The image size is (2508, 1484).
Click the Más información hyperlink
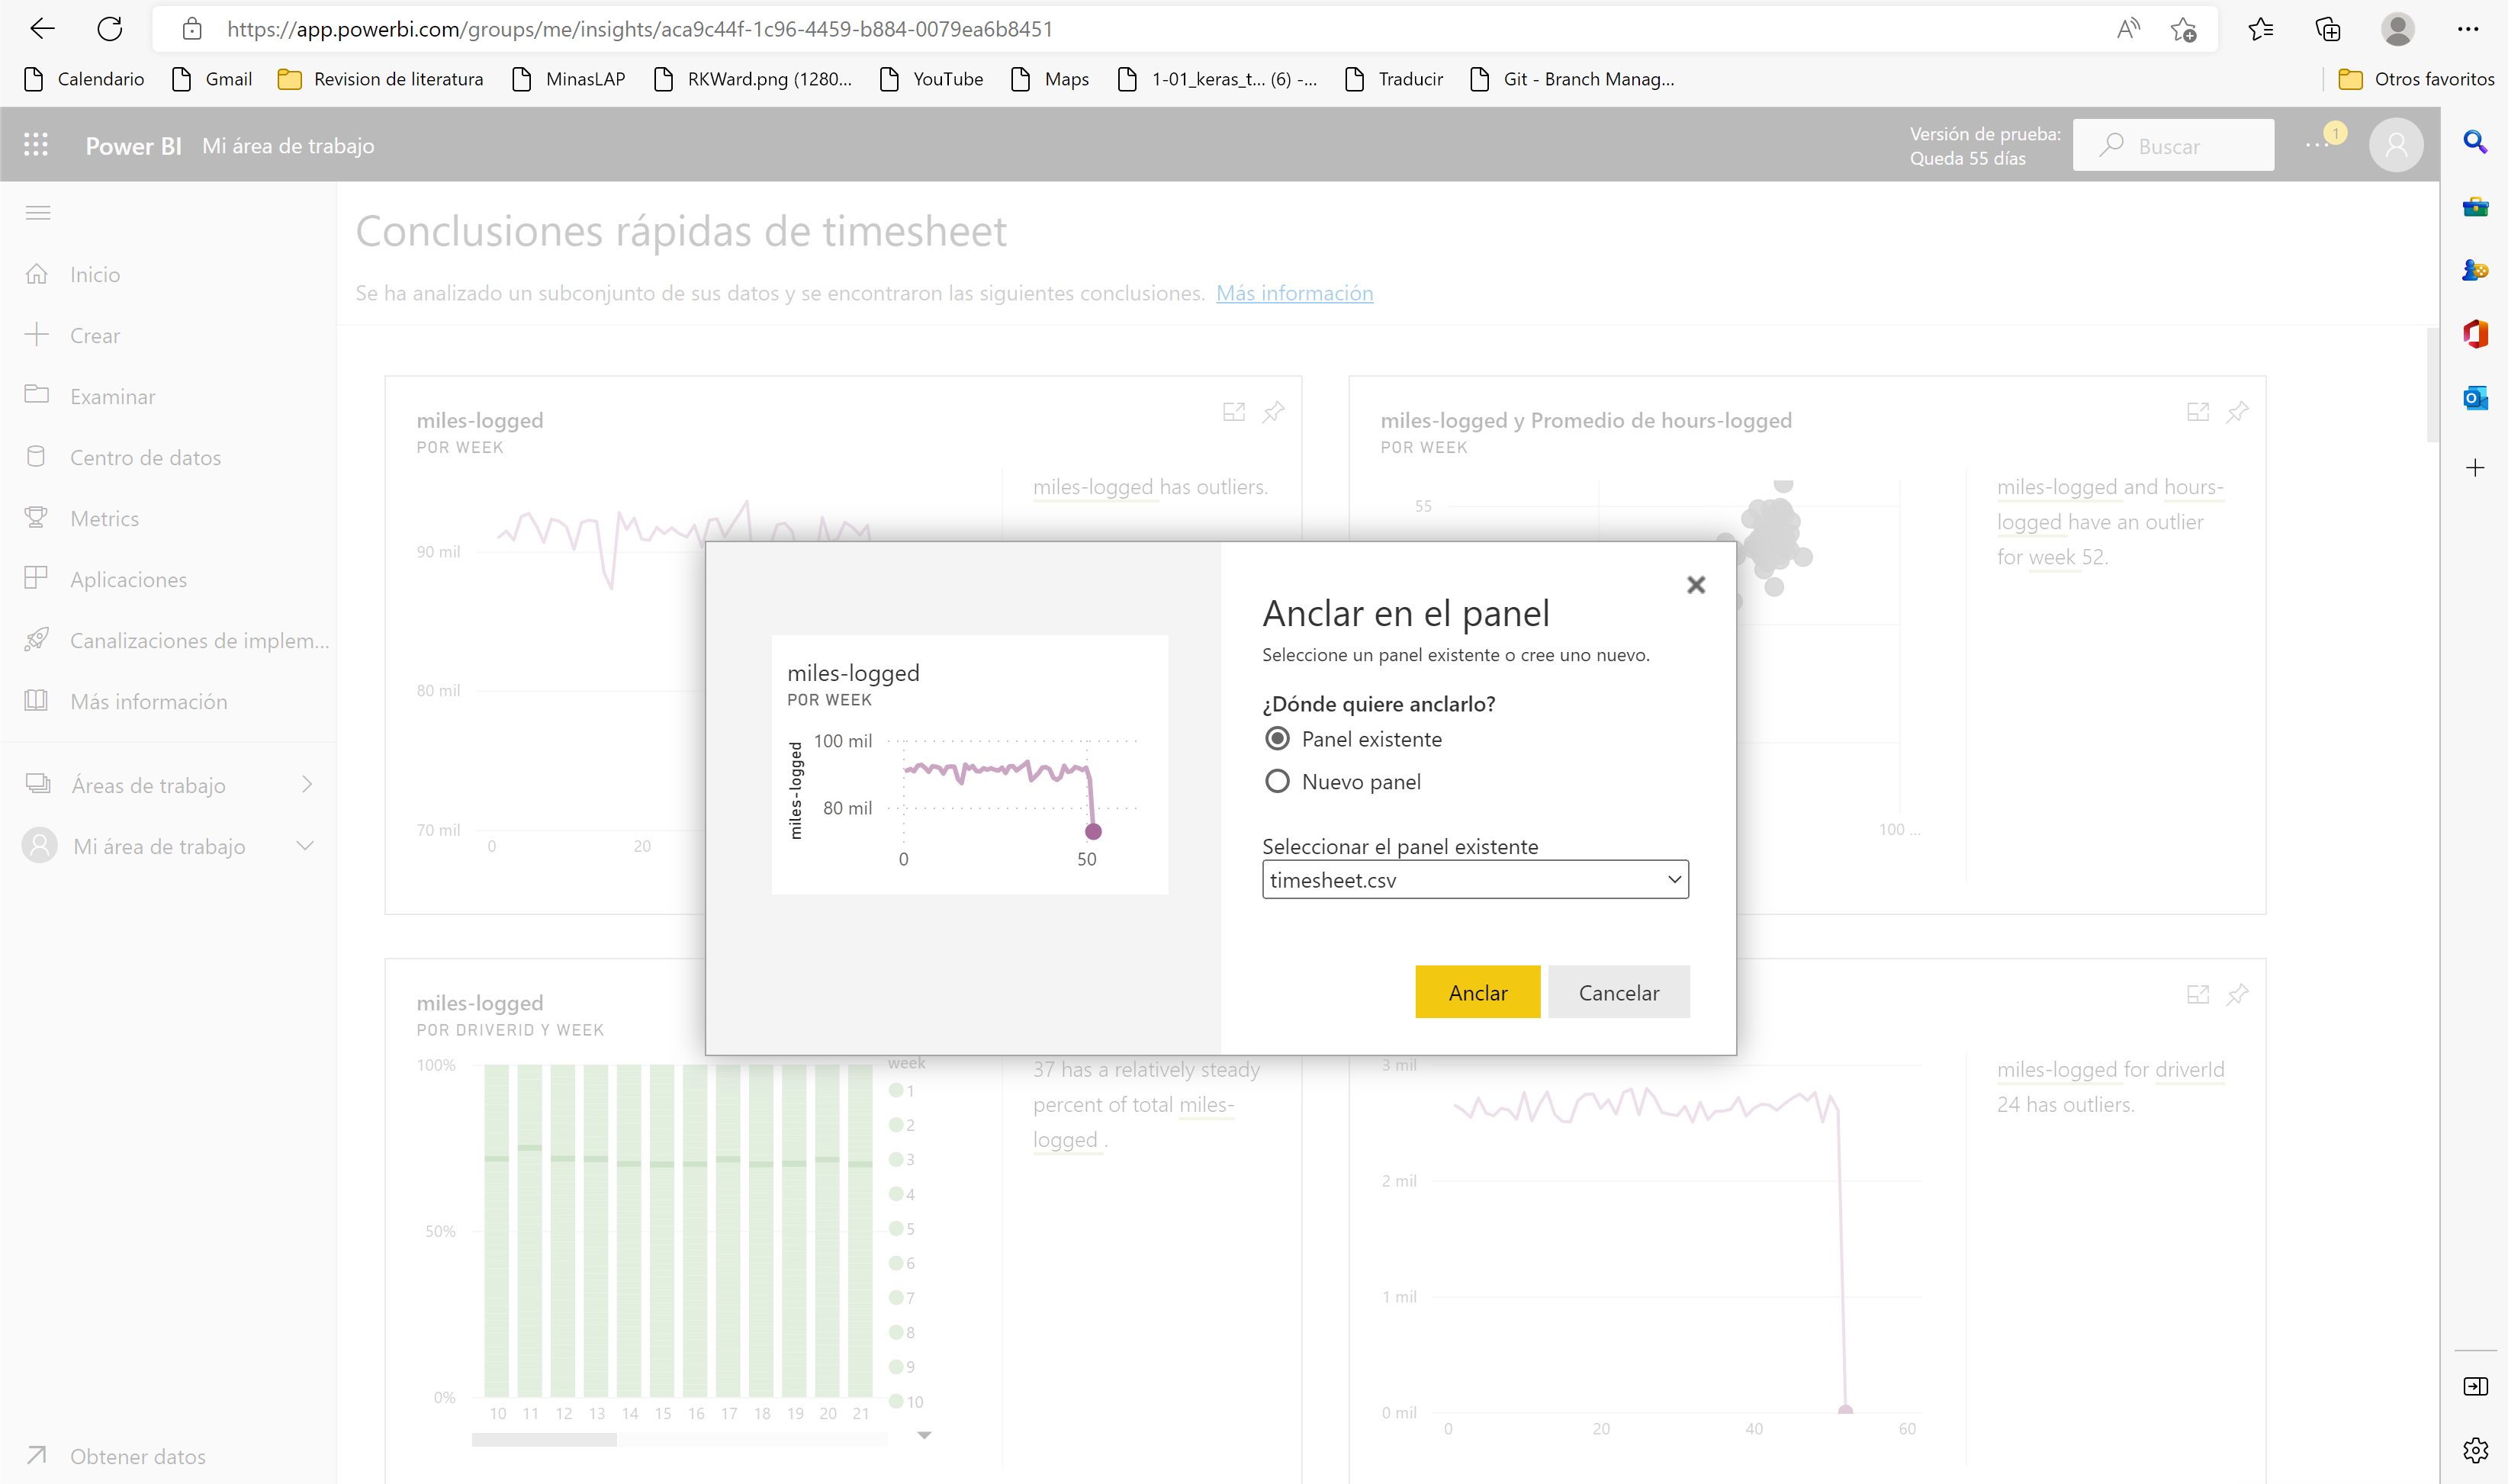[x=1294, y=291]
